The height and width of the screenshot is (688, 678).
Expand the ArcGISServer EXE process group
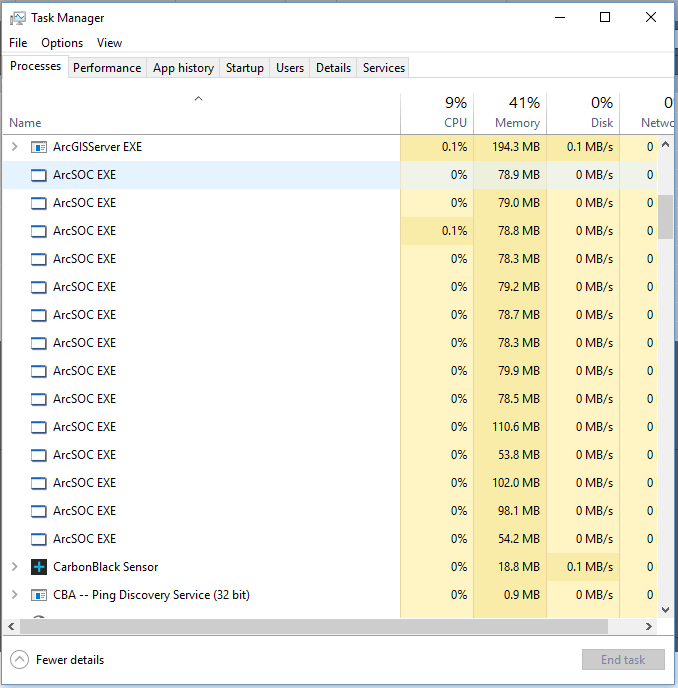pos(14,147)
